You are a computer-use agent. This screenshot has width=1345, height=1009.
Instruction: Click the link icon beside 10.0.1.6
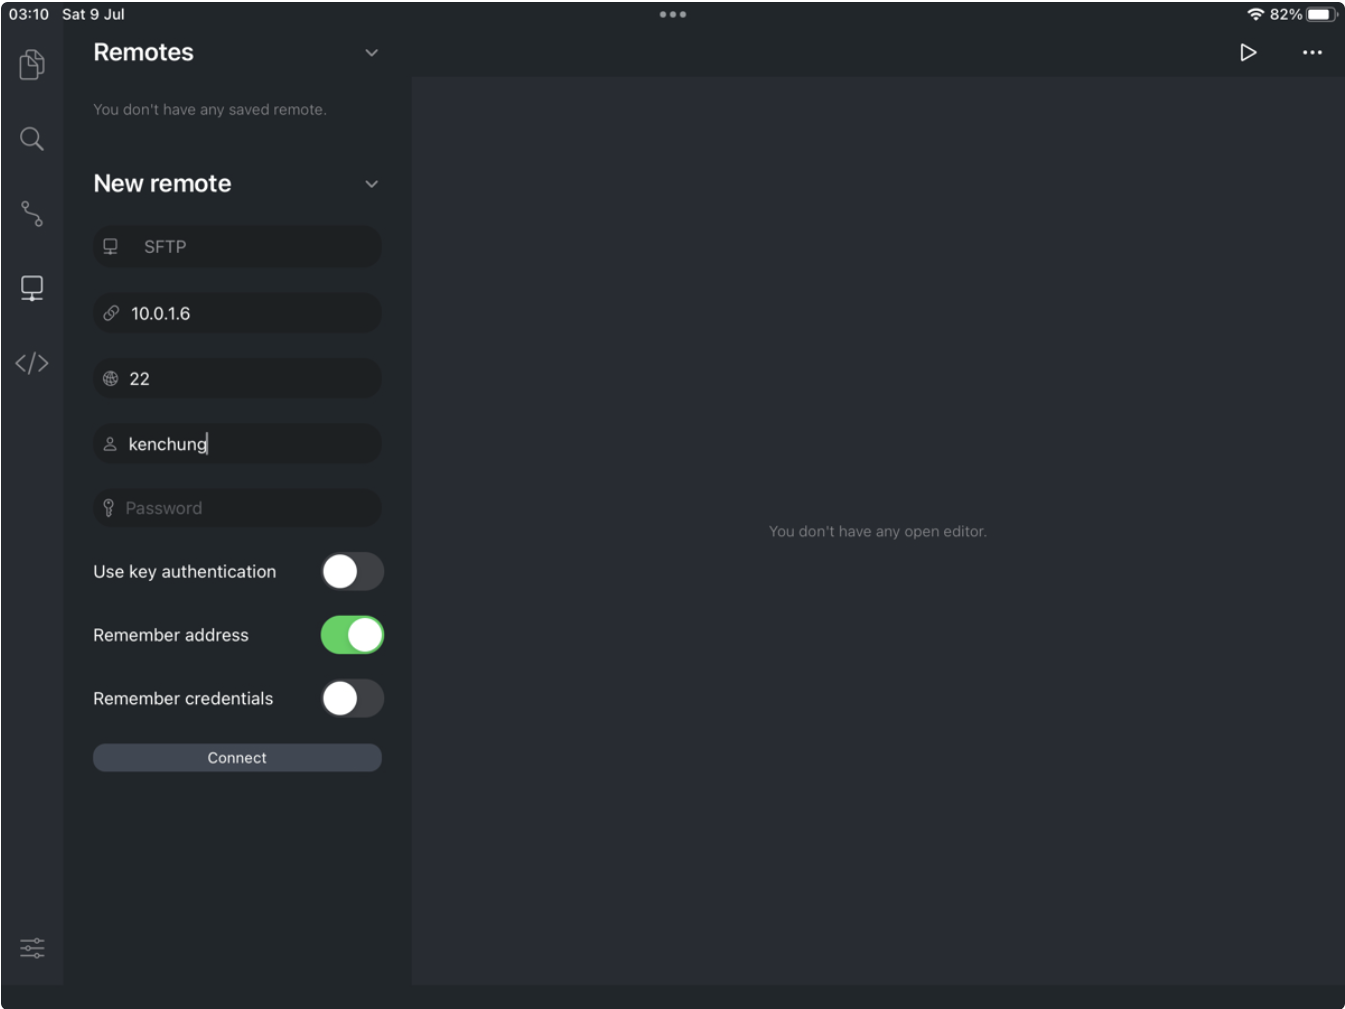tap(111, 313)
